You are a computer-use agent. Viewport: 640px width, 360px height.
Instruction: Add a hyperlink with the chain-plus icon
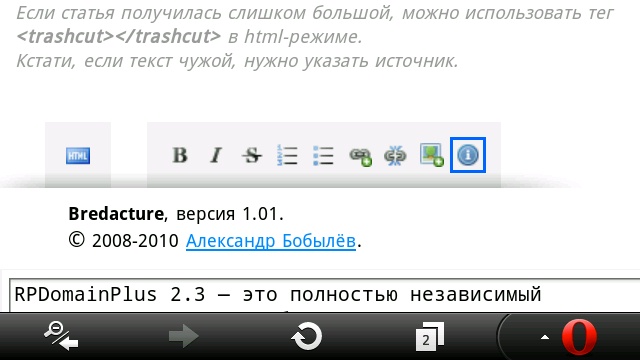(360, 156)
